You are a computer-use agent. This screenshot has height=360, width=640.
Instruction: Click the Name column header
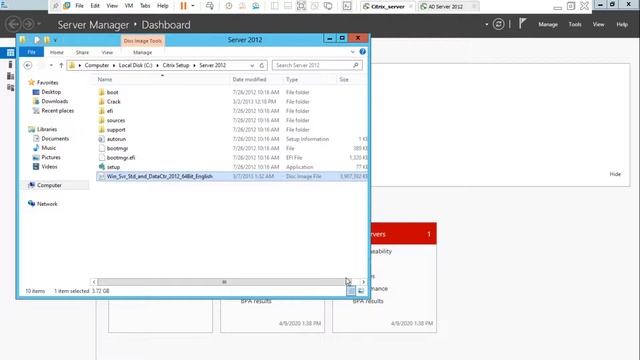[105, 80]
